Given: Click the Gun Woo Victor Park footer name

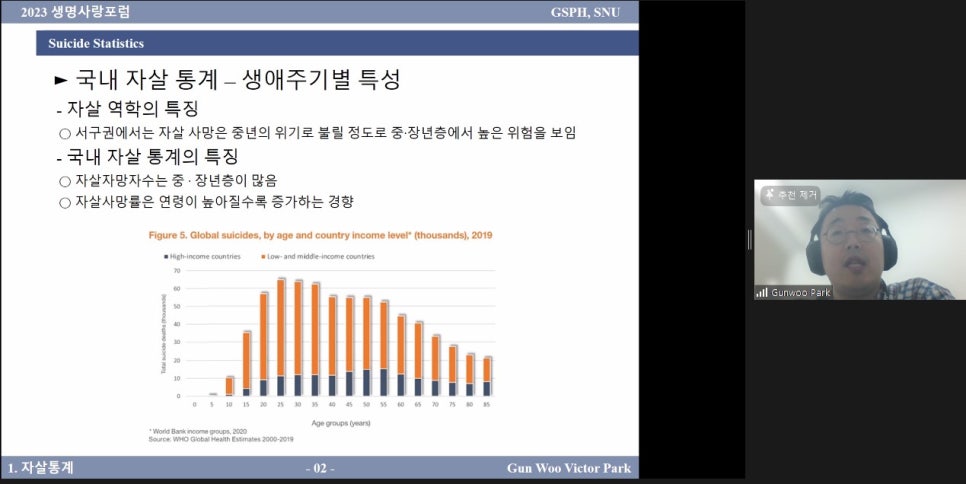Looking at the screenshot, I should (568, 469).
